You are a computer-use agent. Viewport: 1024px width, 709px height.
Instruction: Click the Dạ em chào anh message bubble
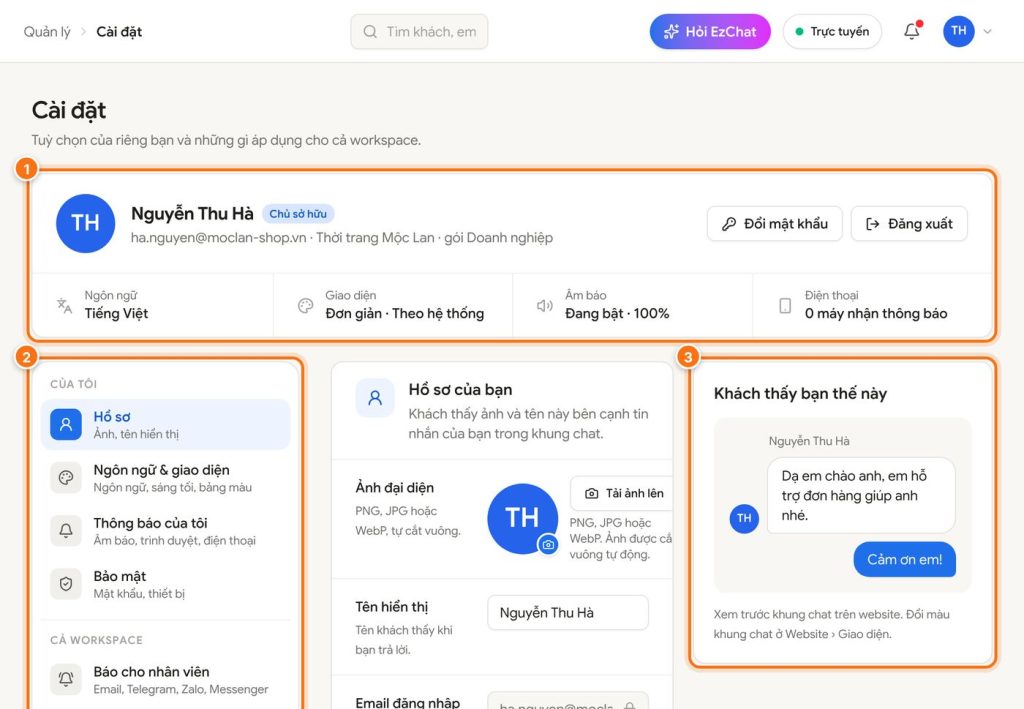861,496
